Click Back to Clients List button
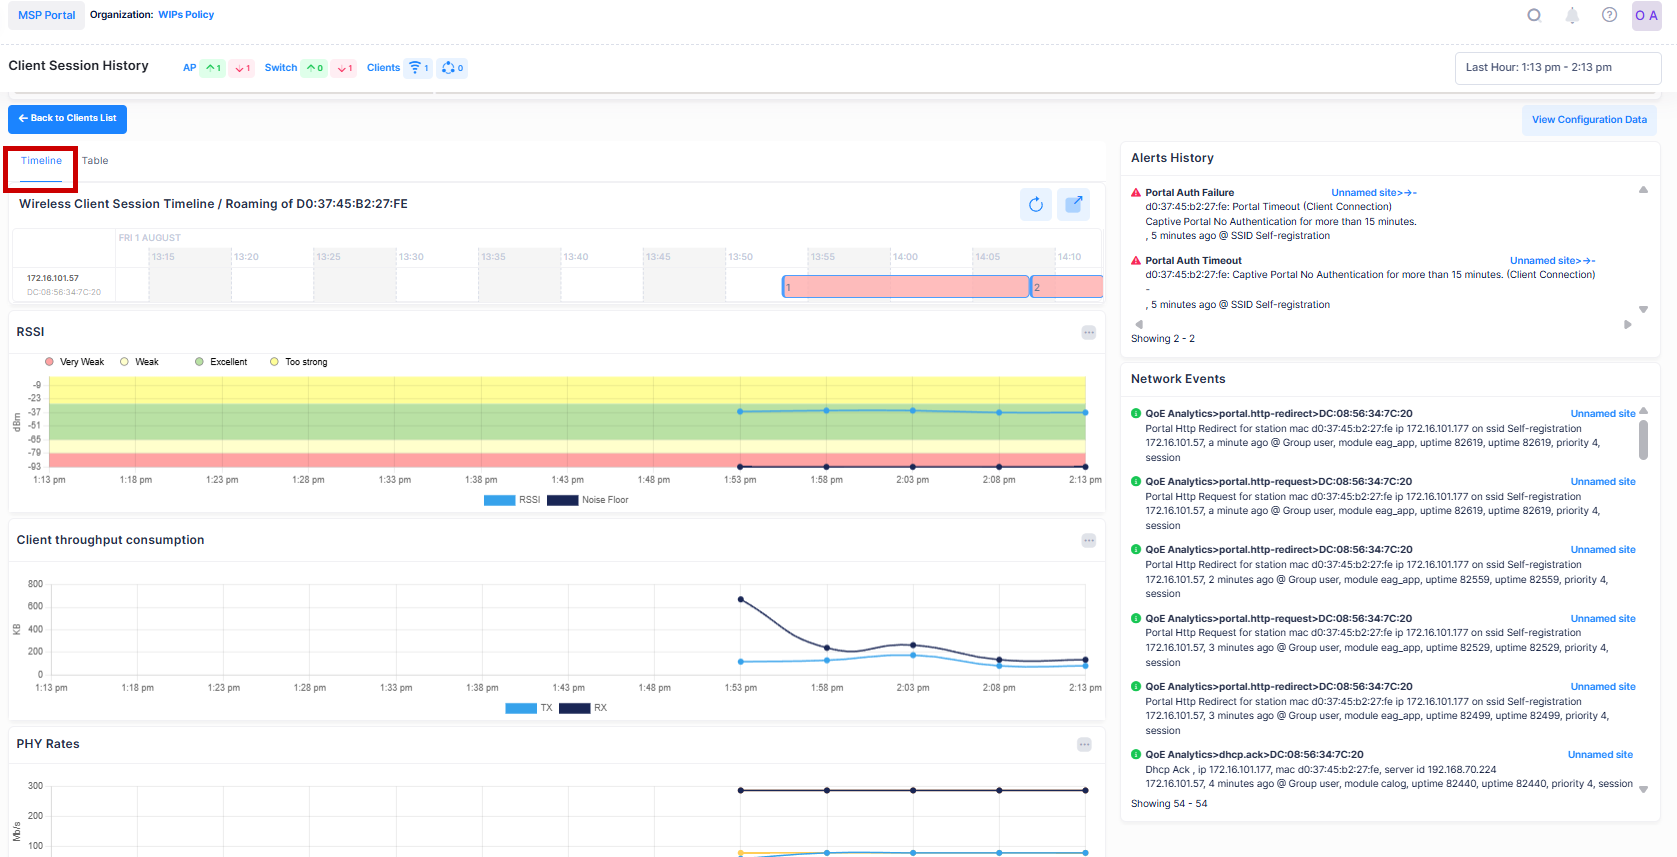This screenshot has width=1677, height=857. pos(67,119)
